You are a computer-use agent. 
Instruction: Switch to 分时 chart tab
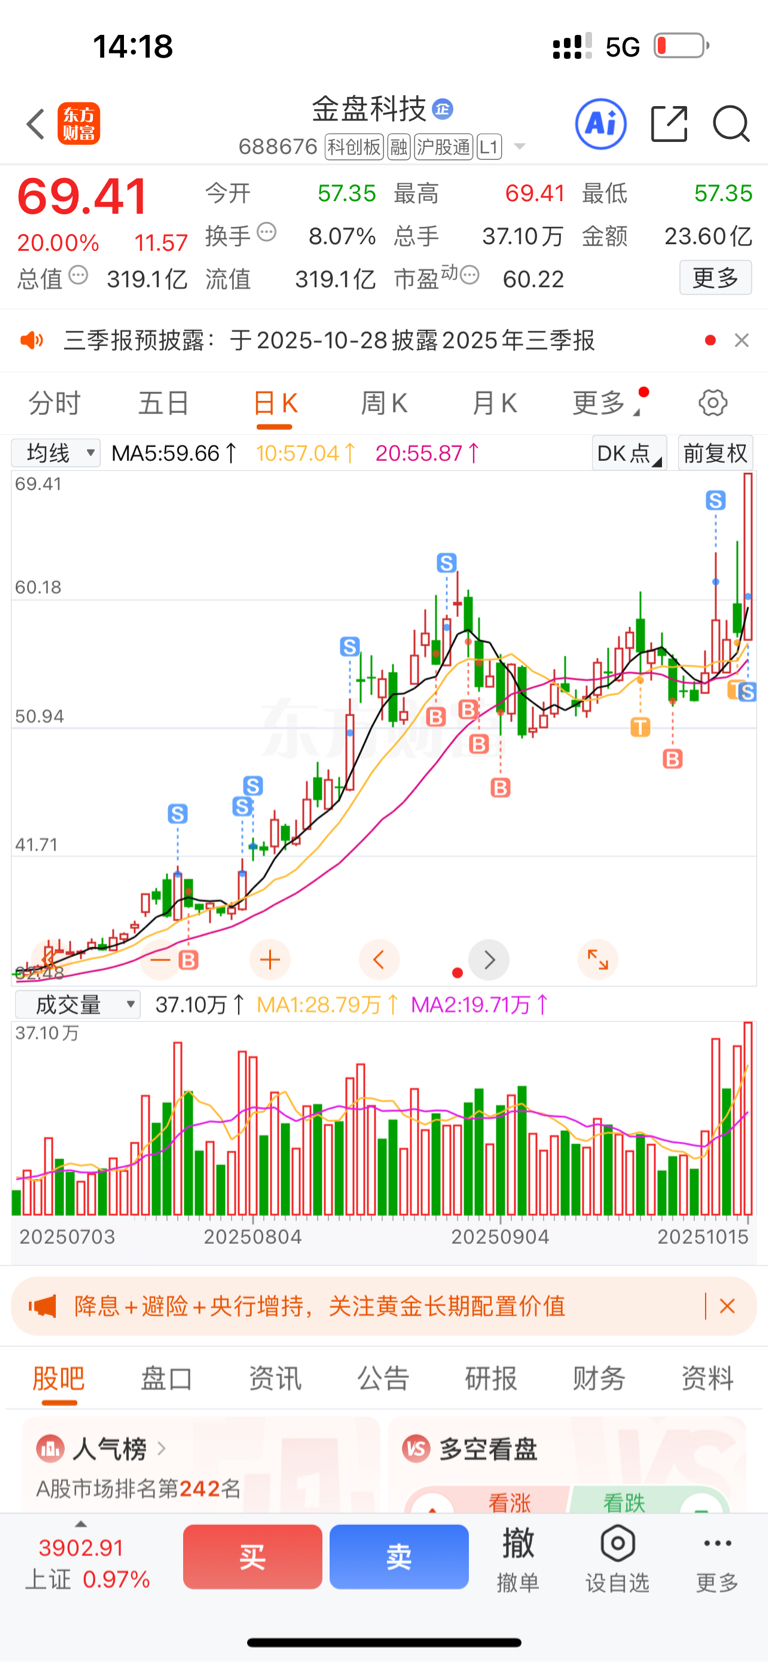[54, 403]
